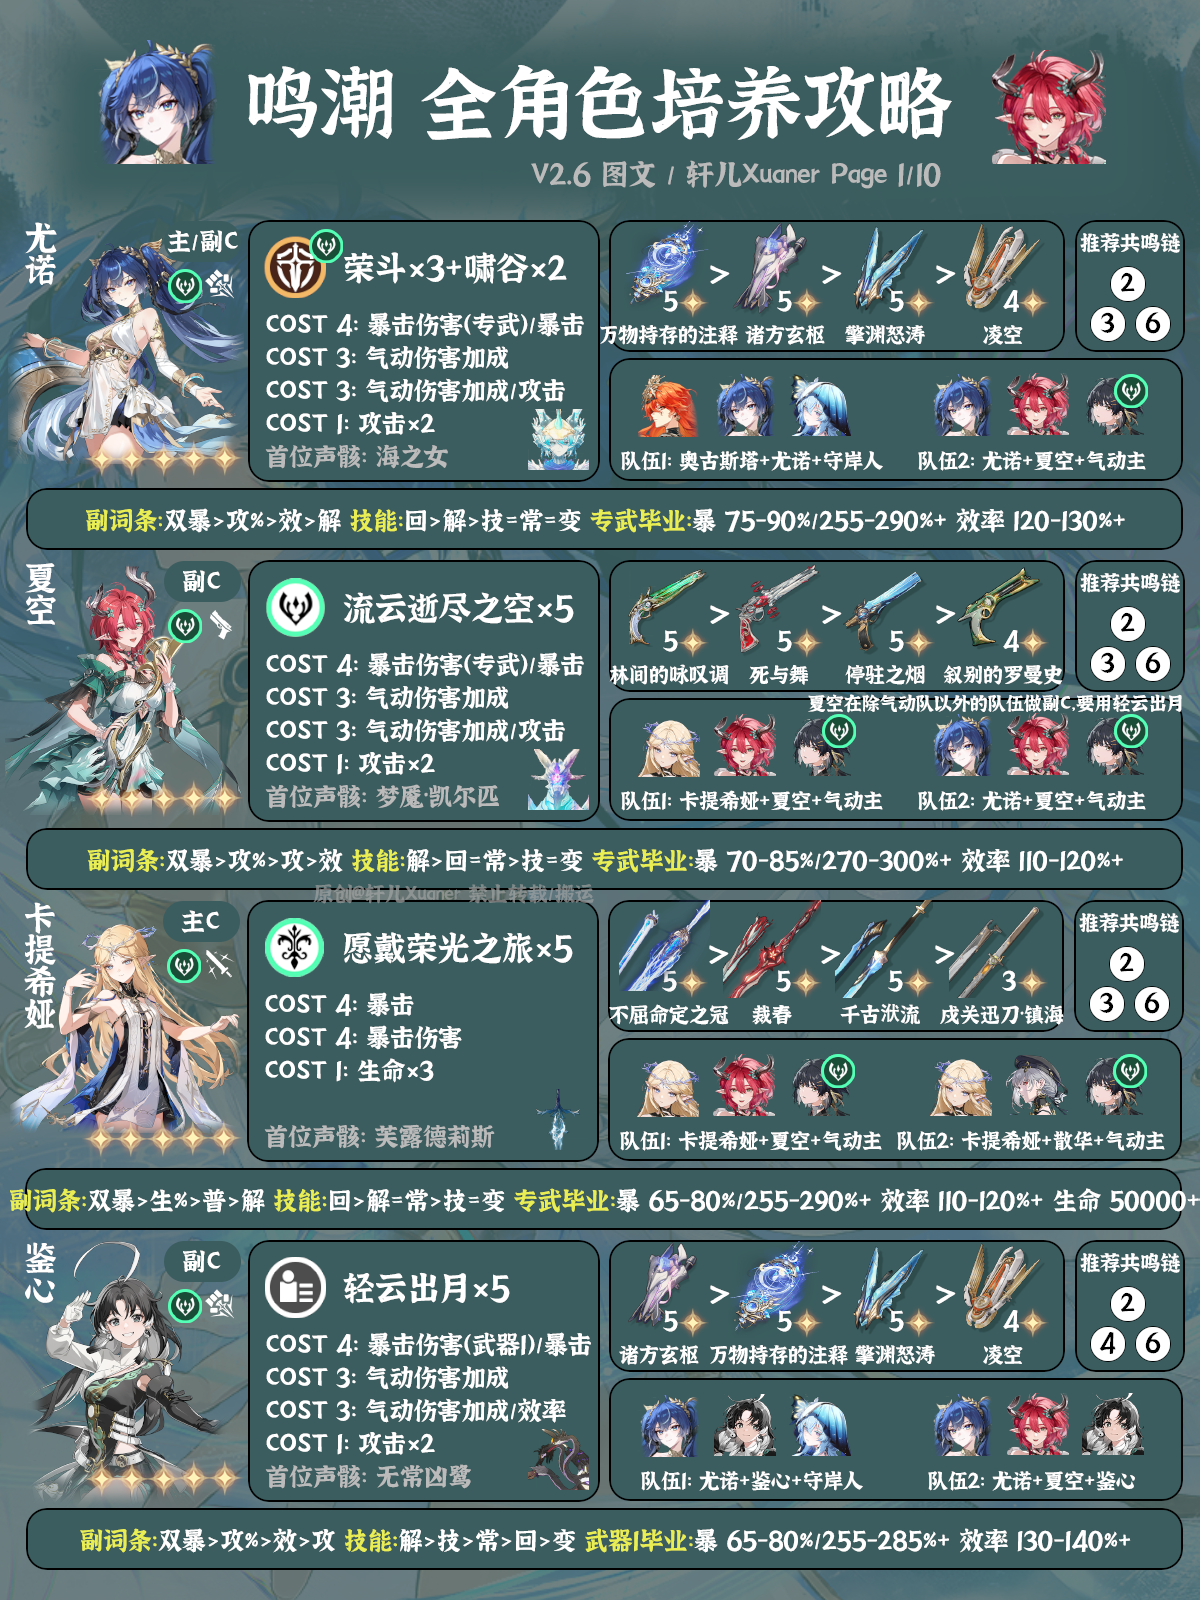Click the 荣斗 sonata set icon

coord(295,268)
